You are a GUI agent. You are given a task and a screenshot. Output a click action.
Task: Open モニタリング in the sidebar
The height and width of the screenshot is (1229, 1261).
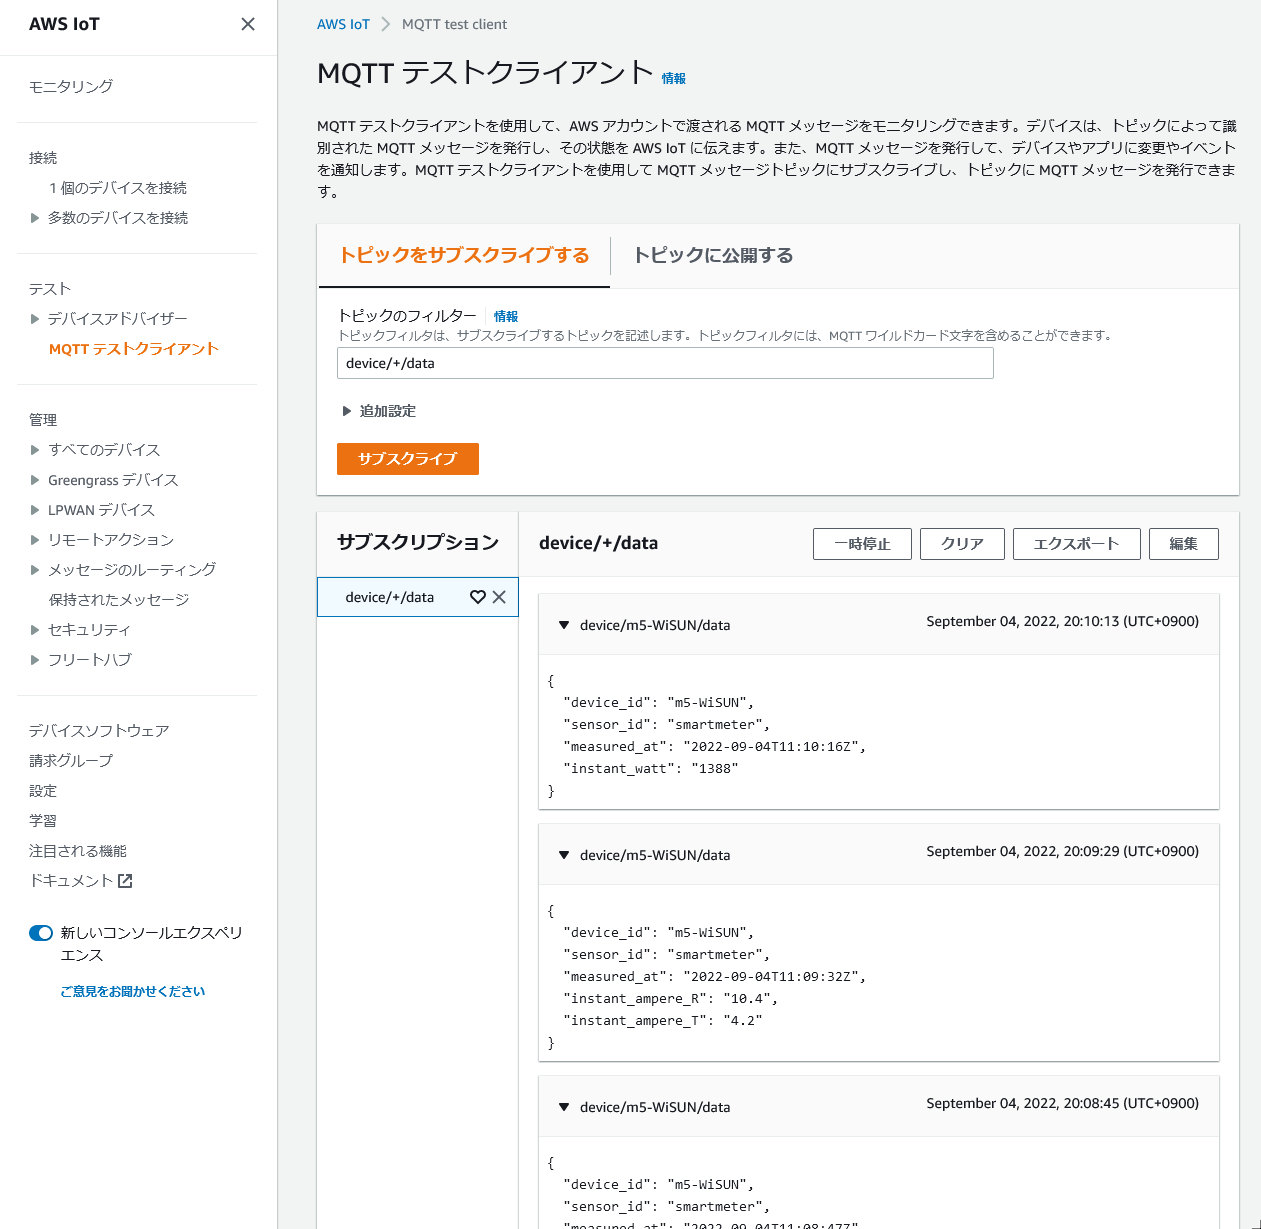coord(71,87)
